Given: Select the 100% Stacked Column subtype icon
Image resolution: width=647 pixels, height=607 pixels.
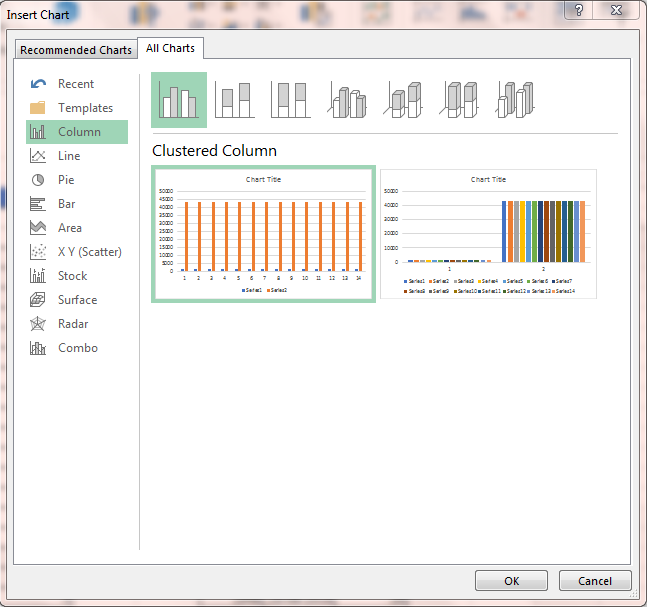Looking at the screenshot, I should click(x=291, y=100).
